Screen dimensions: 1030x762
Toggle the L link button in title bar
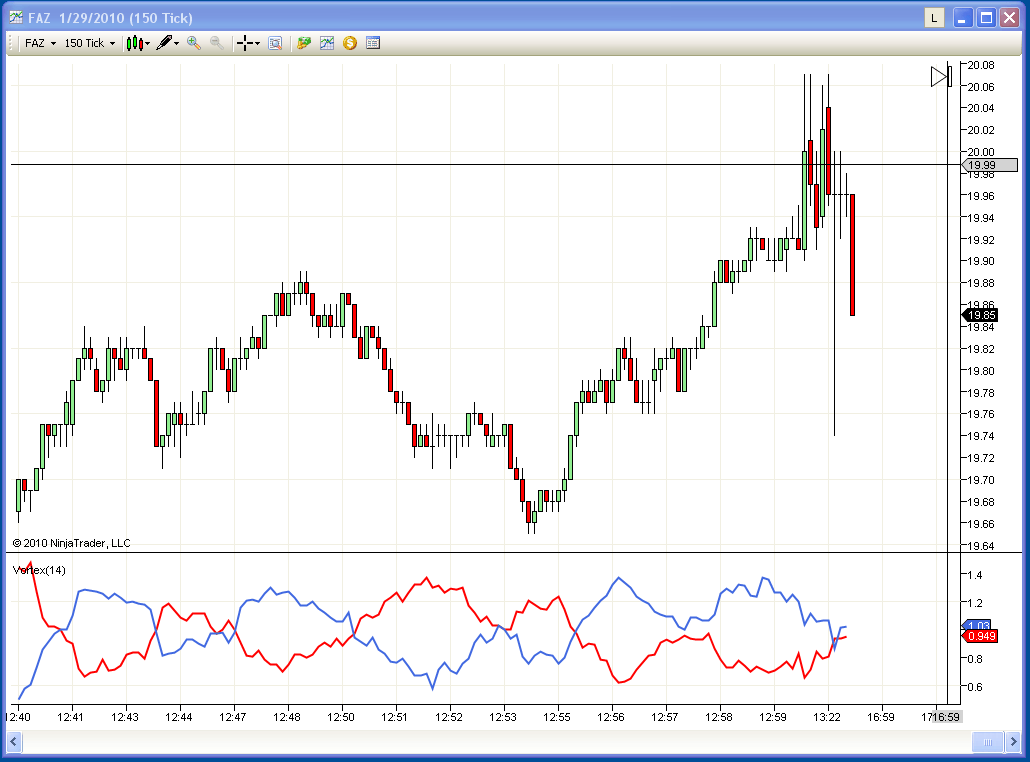[934, 18]
